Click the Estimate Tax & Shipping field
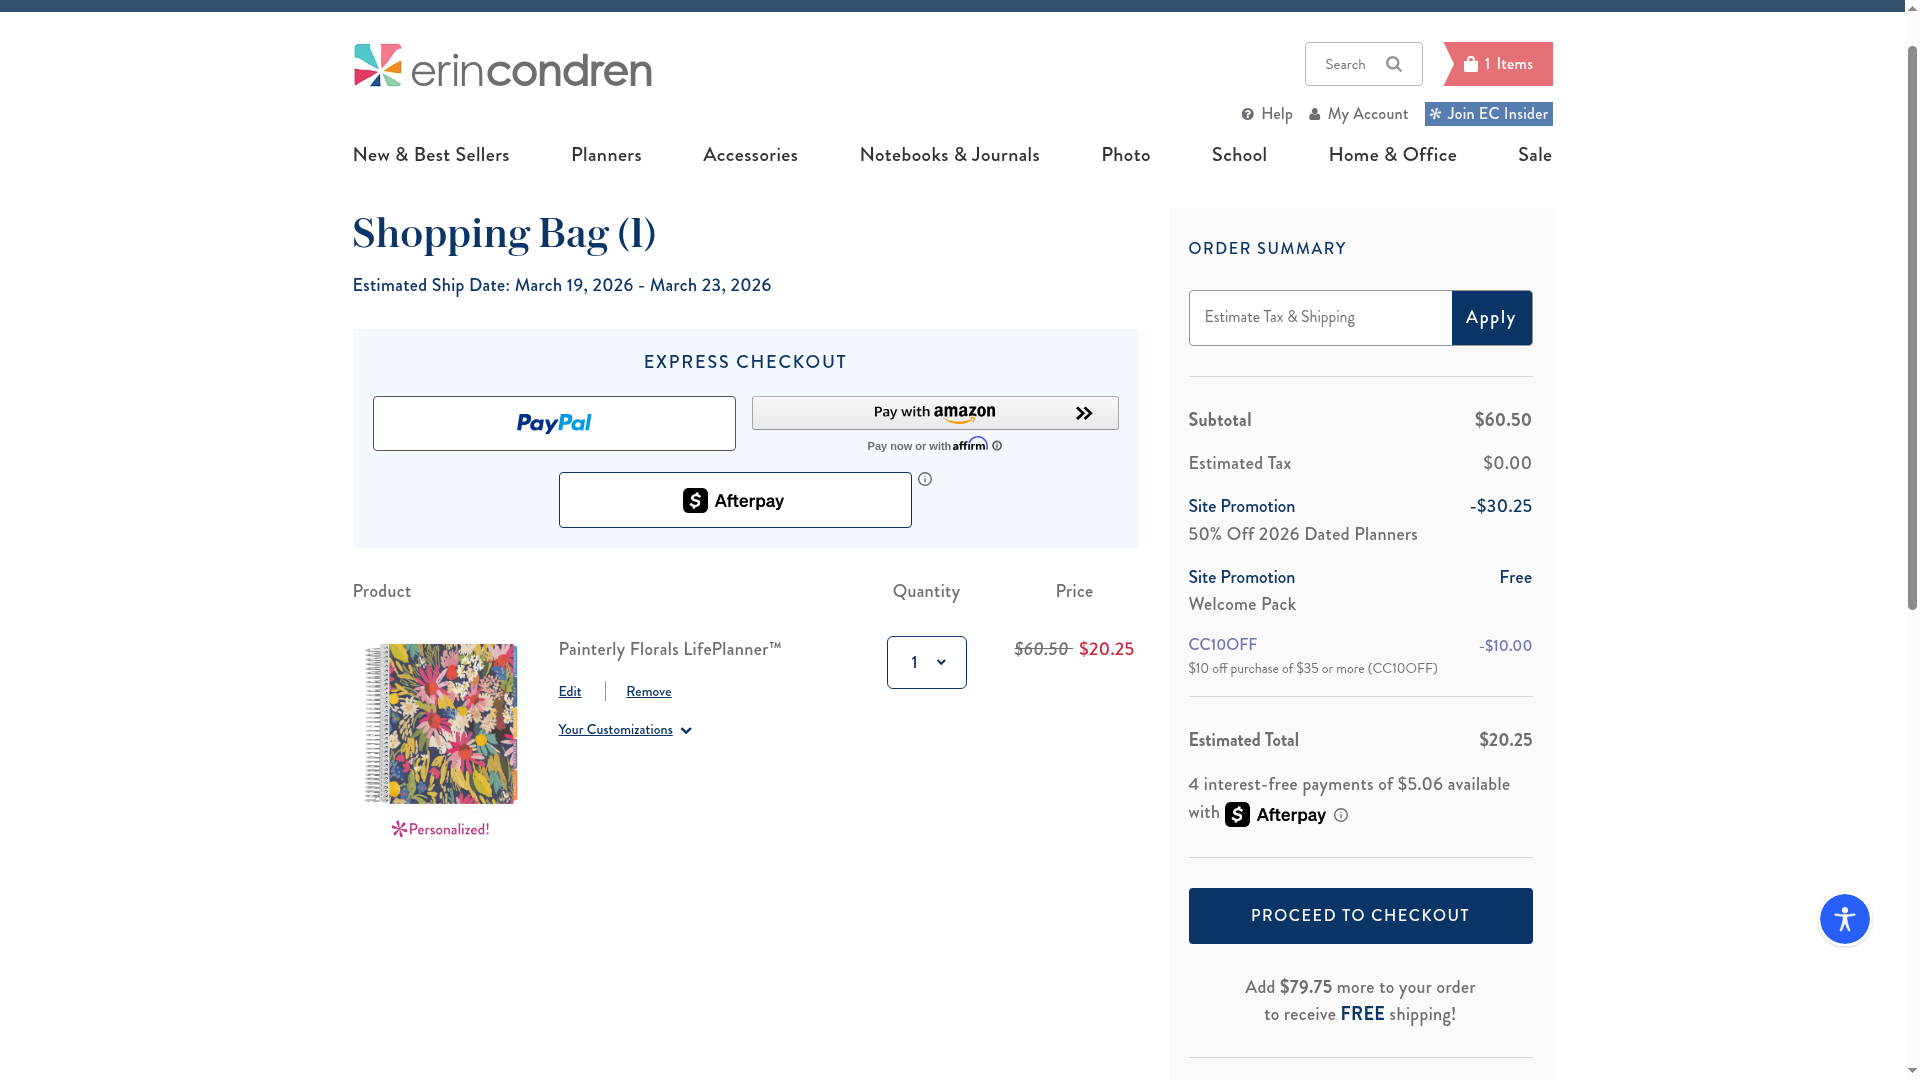This screenshot has height=1080, width=1920. [x=1320, y=318]
